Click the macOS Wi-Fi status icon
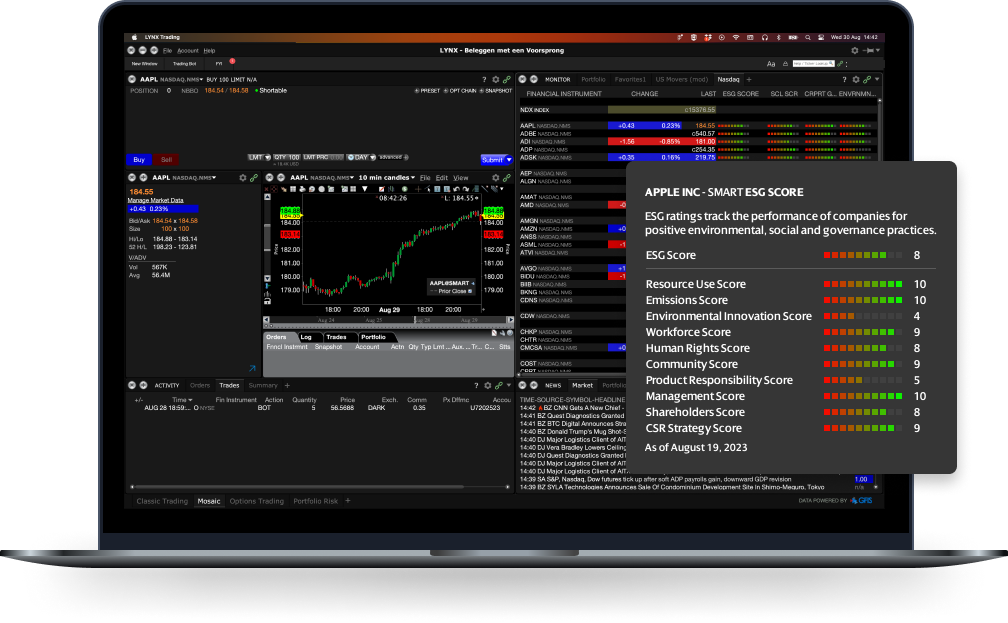Viewport: 1008px width, 623px height. pyautogui.click(x=736, y=37)
